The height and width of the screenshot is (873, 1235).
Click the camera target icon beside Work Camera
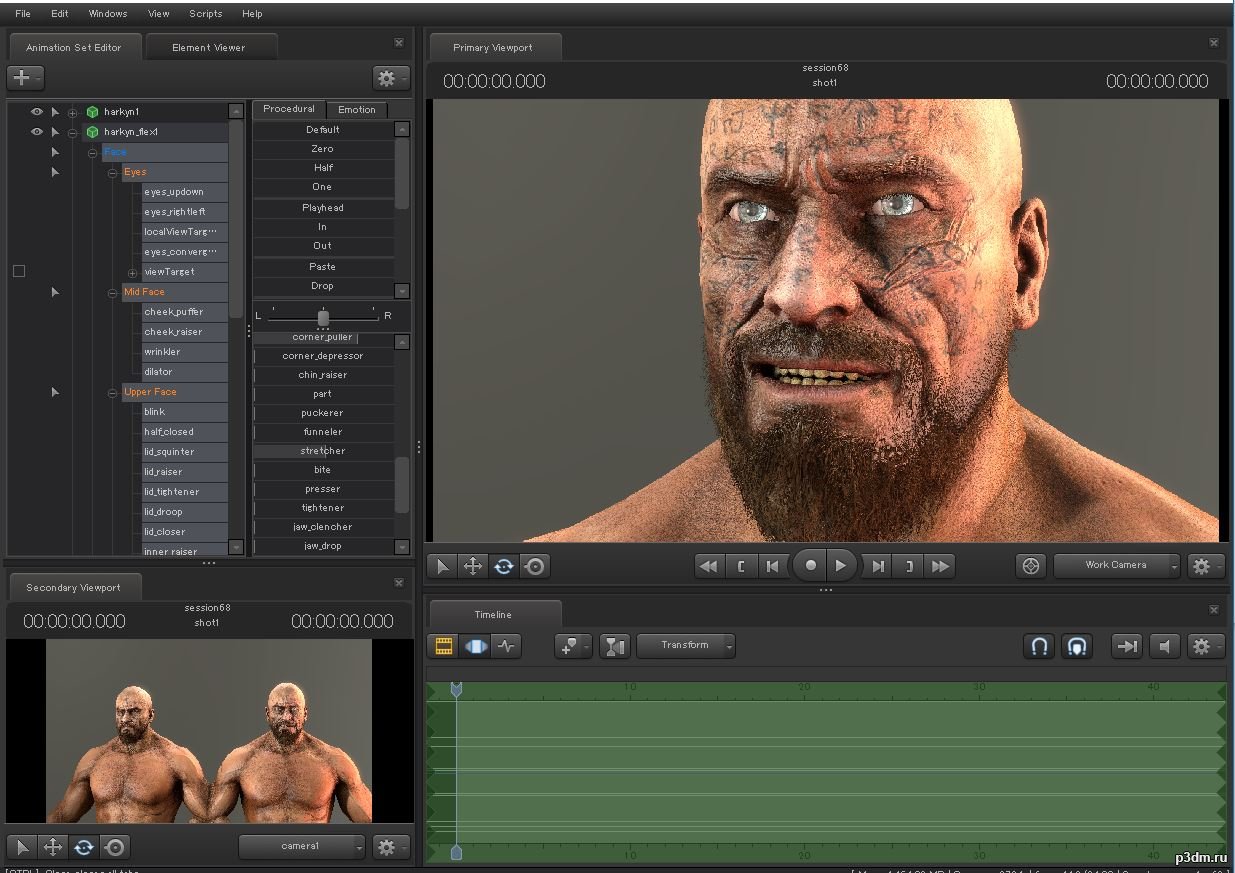pos(1030,566)
